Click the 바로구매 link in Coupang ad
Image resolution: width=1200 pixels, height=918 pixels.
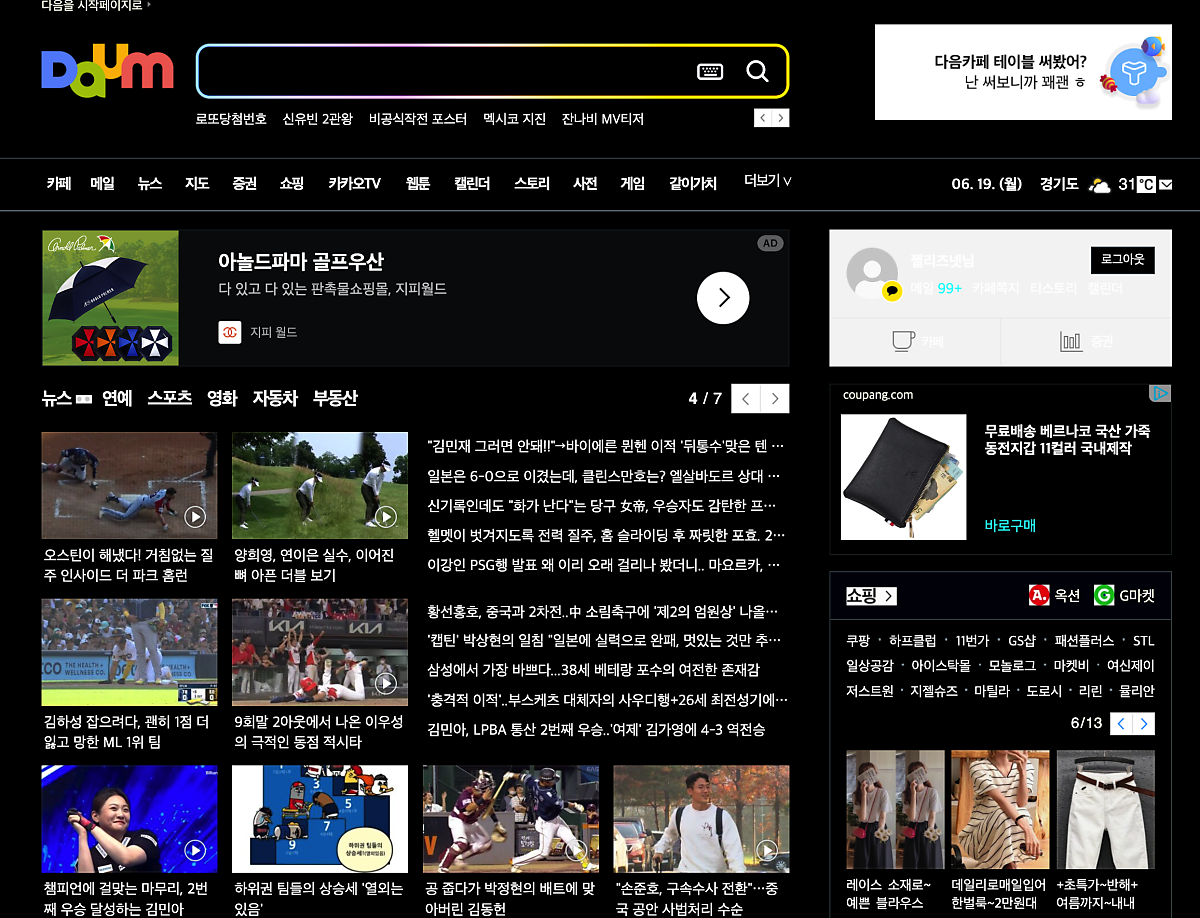click(1010, 525)
